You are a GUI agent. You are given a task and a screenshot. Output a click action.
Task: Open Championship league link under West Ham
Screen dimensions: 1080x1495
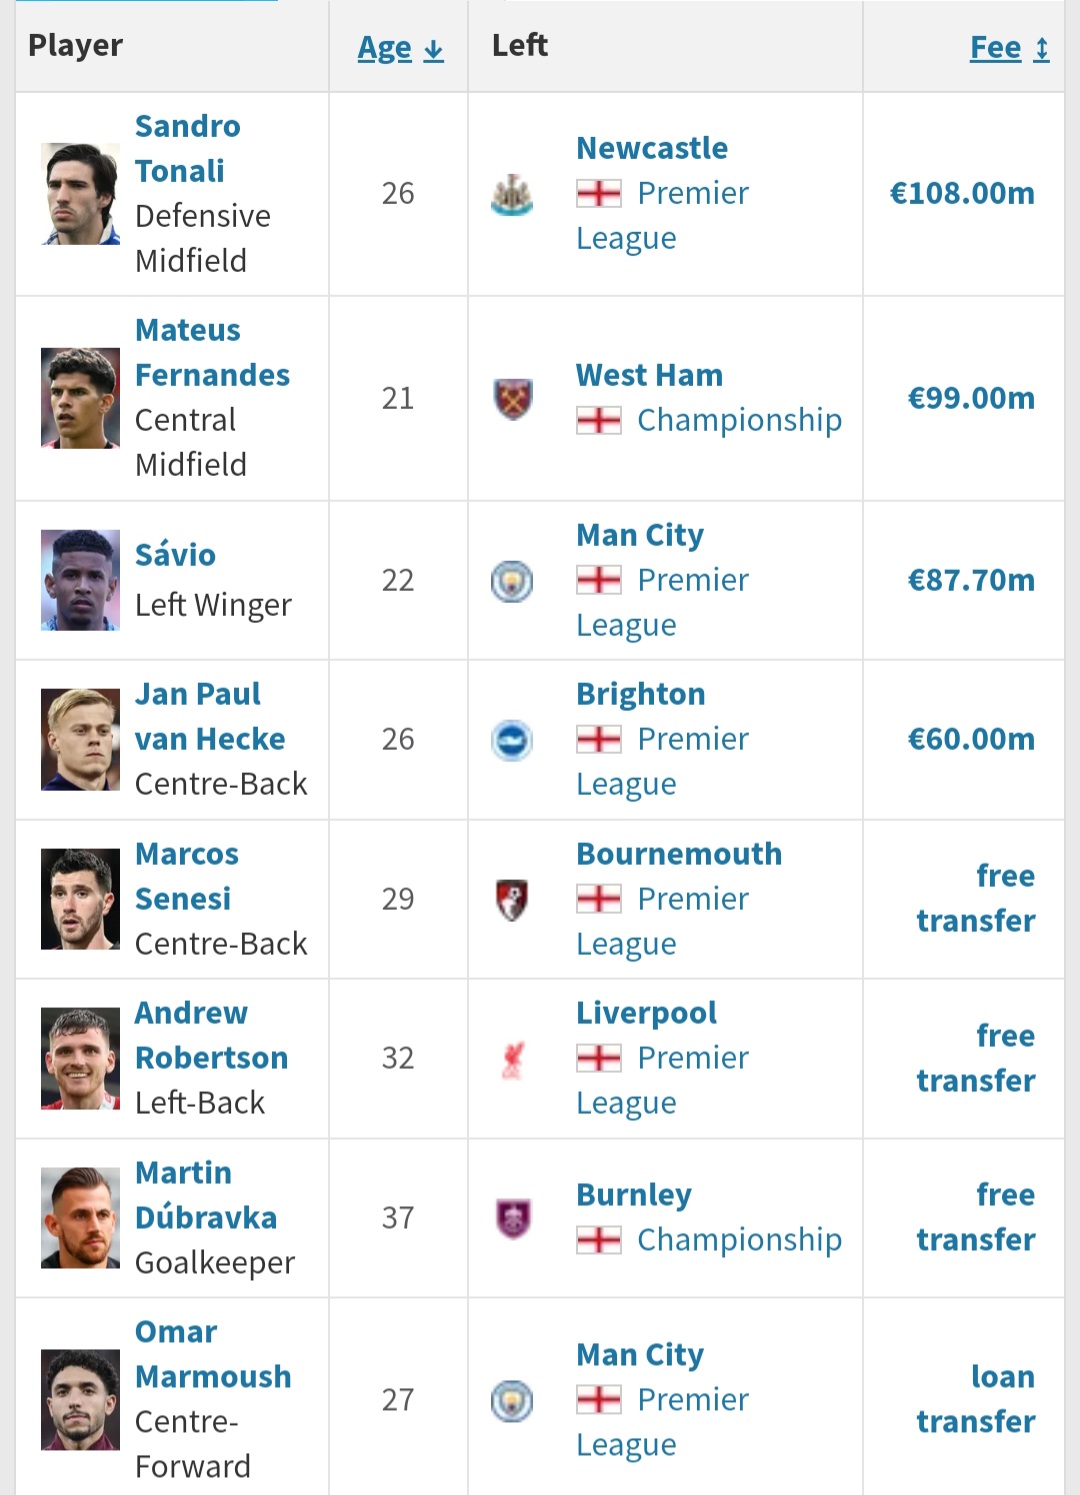point(739,420)
